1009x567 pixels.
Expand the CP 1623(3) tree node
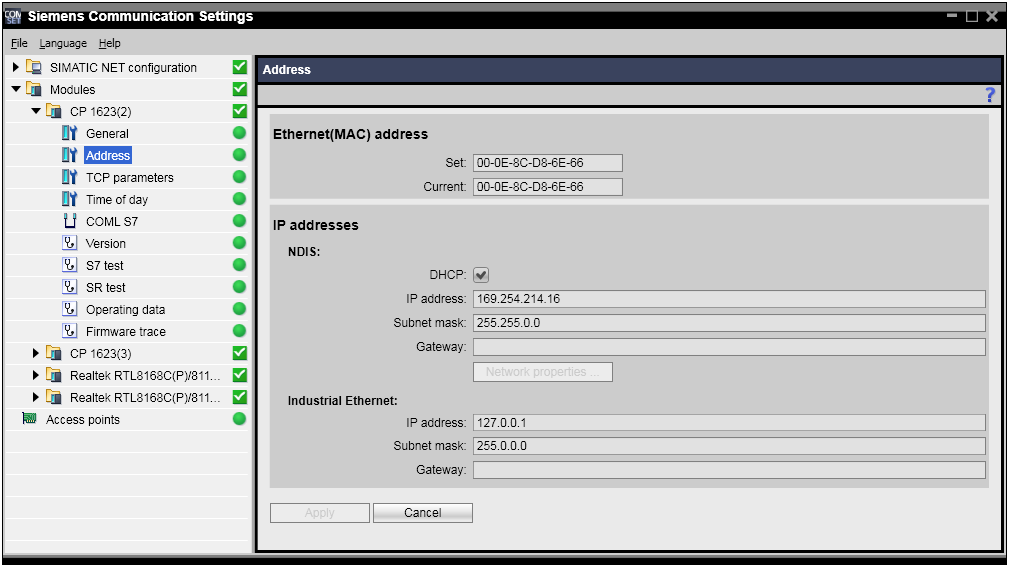(35, 353)
